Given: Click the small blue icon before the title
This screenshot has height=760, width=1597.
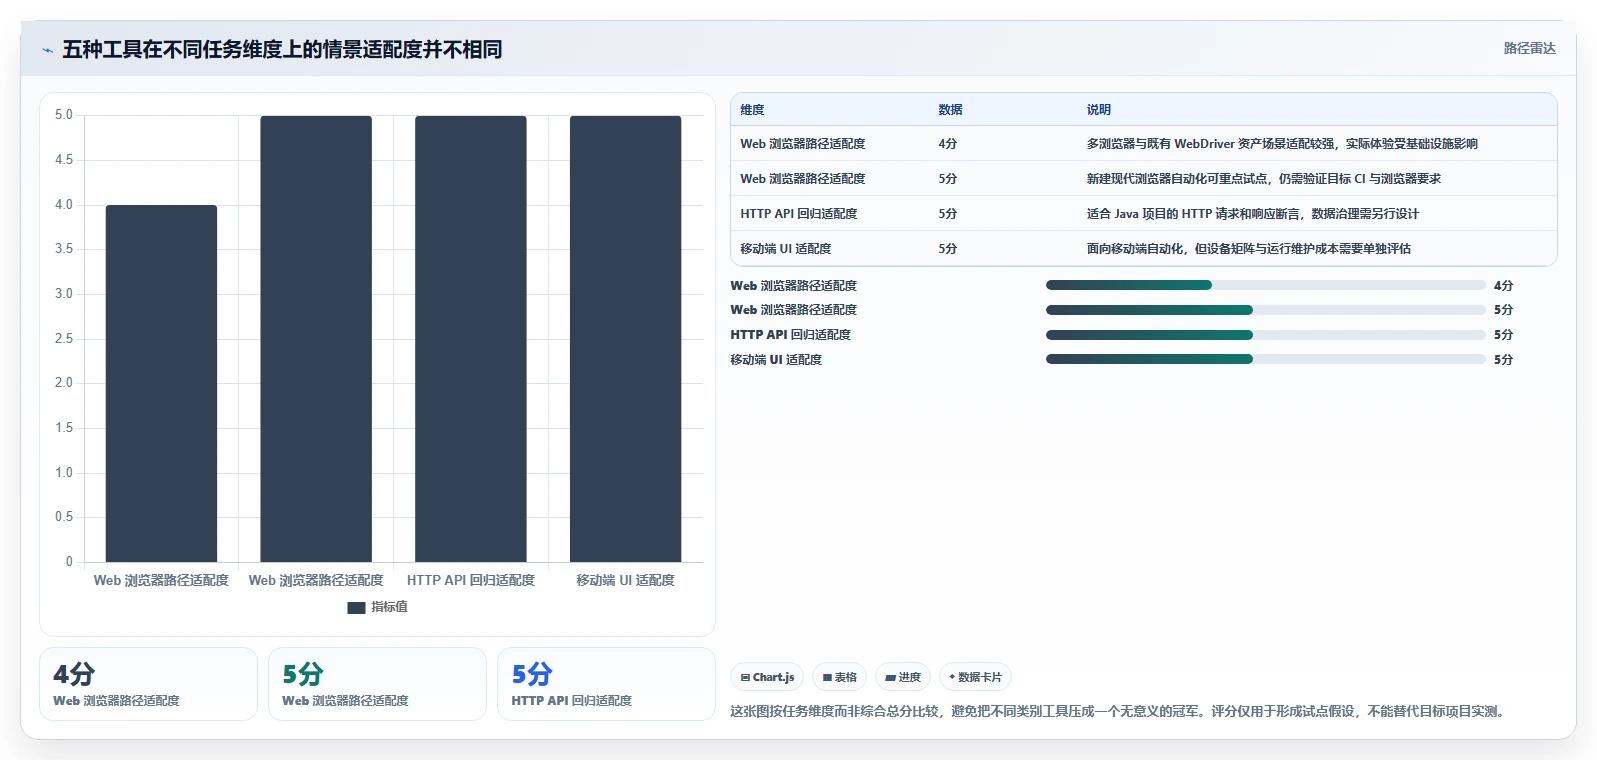Looking at the screenshot, I should pyautogui.click(x=47, y=50).
